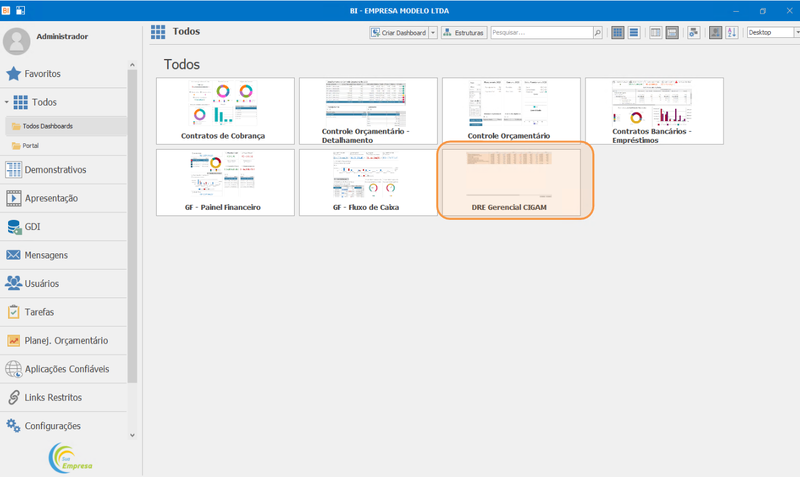Screen dimensions: 800x477
Task: Toggle the user filter toolbar icon
Action: [715, 33]
